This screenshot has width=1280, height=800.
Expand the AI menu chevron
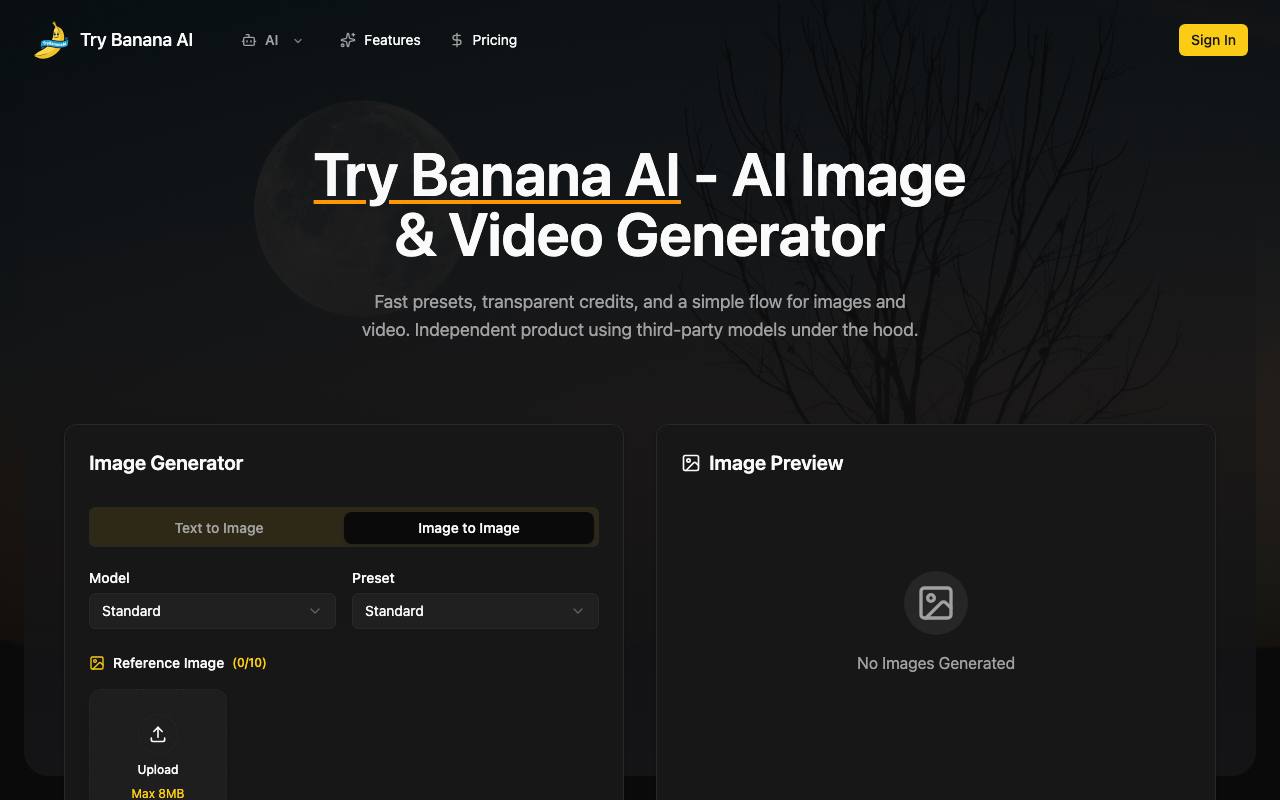[298, 40]
